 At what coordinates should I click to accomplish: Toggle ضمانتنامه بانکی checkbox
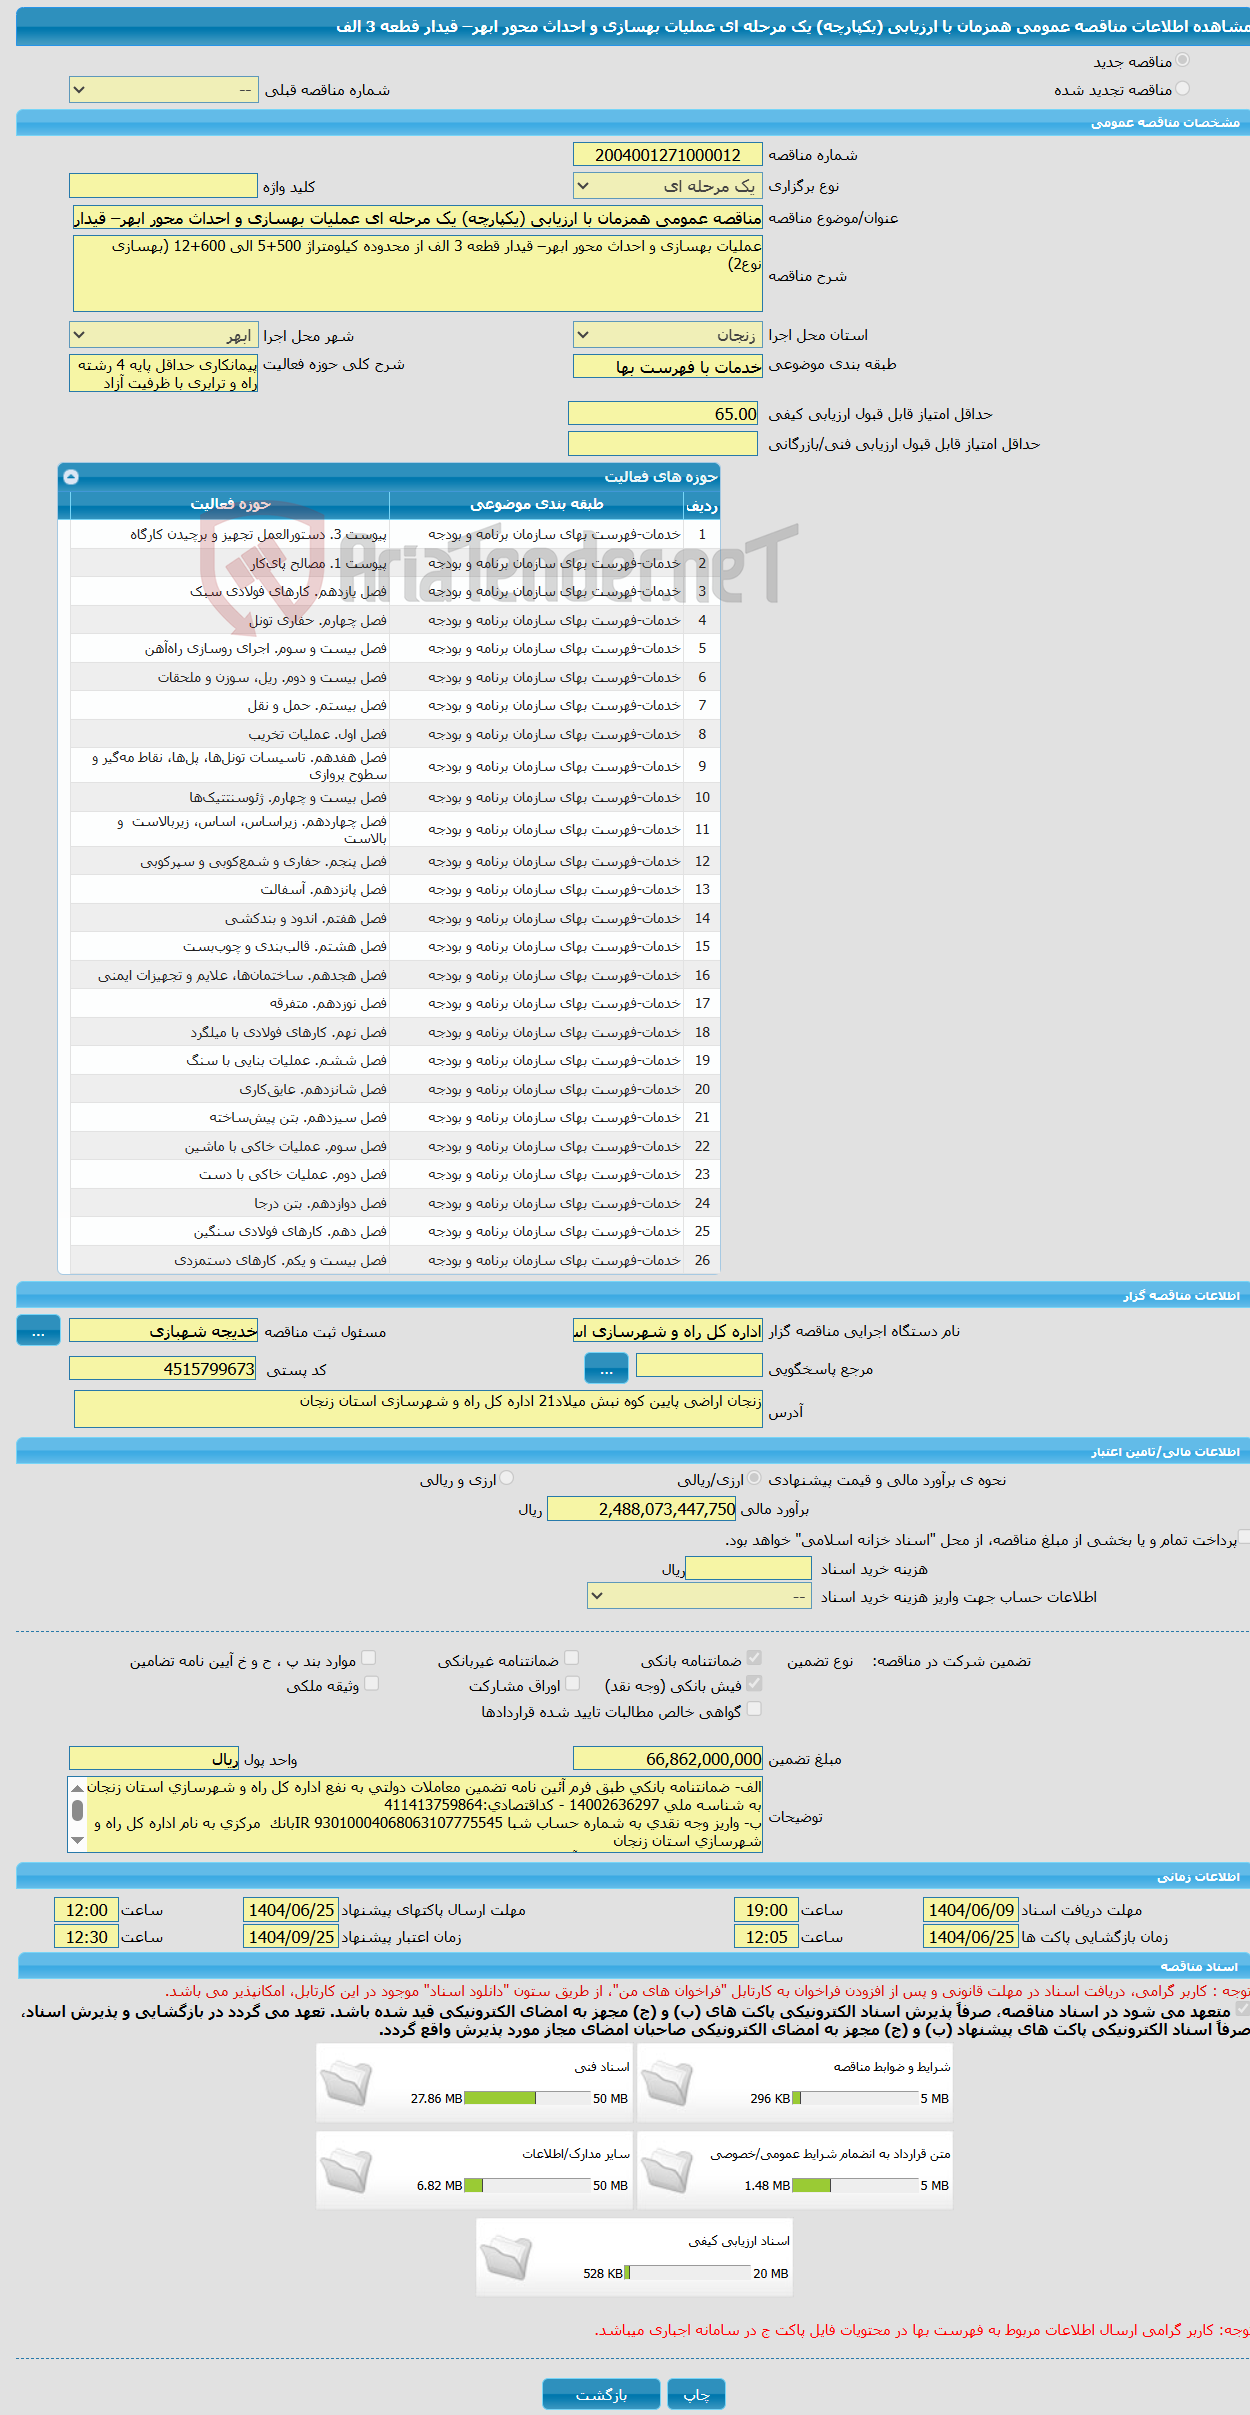tap(754, 1658)
